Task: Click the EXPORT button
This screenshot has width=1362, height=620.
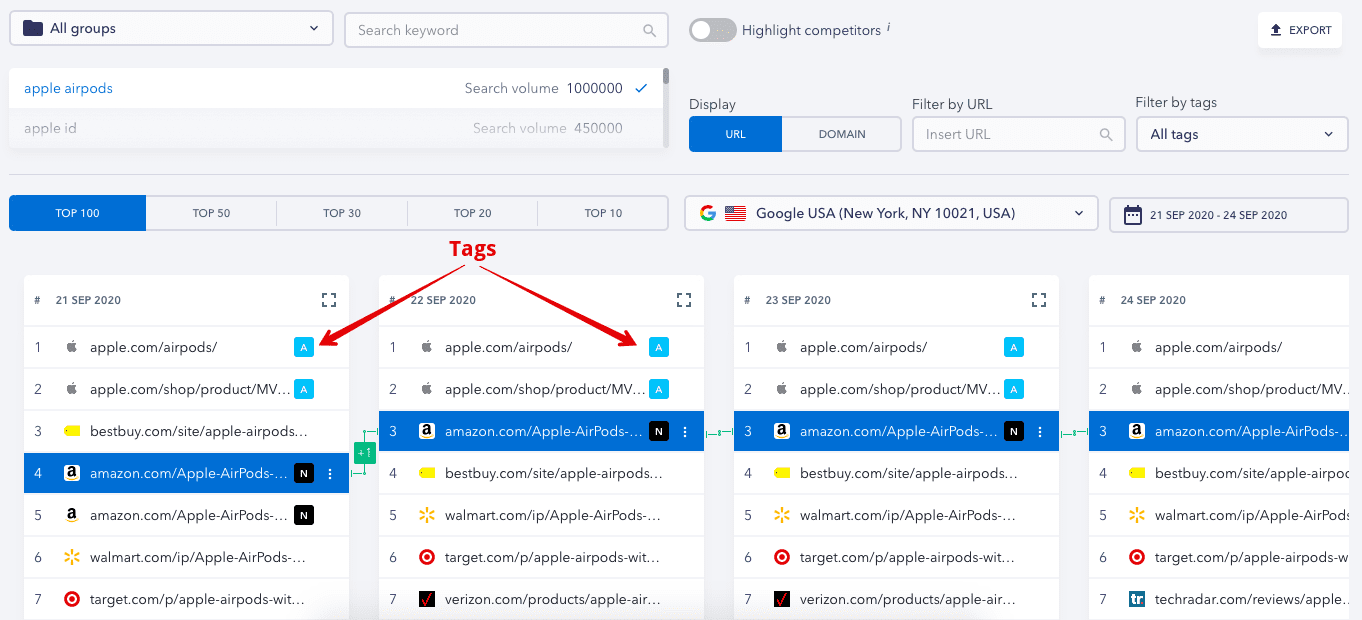Action: coord(1300,30)
